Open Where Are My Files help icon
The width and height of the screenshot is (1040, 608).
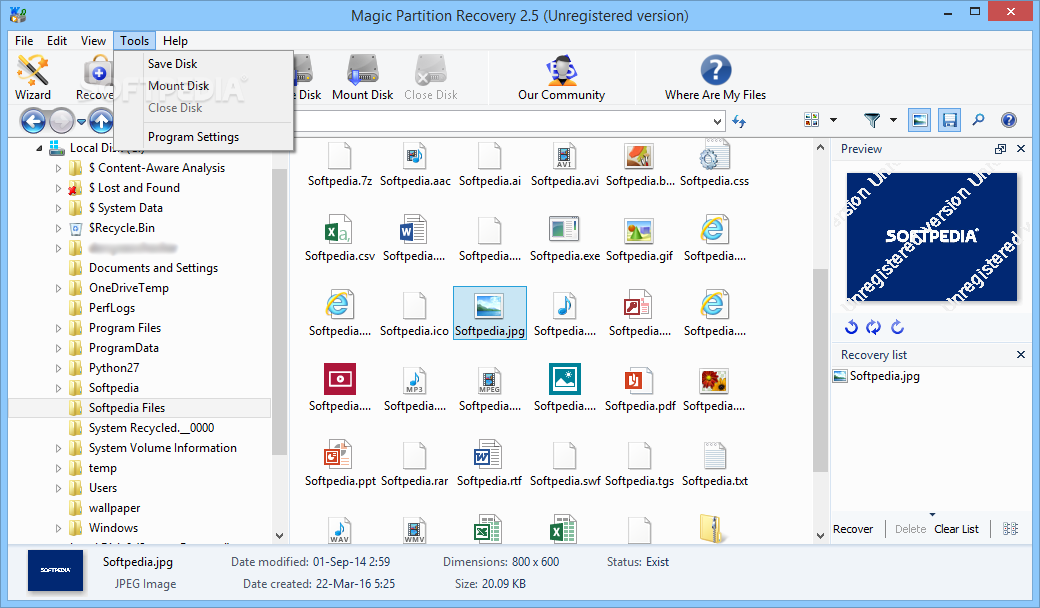715,78
